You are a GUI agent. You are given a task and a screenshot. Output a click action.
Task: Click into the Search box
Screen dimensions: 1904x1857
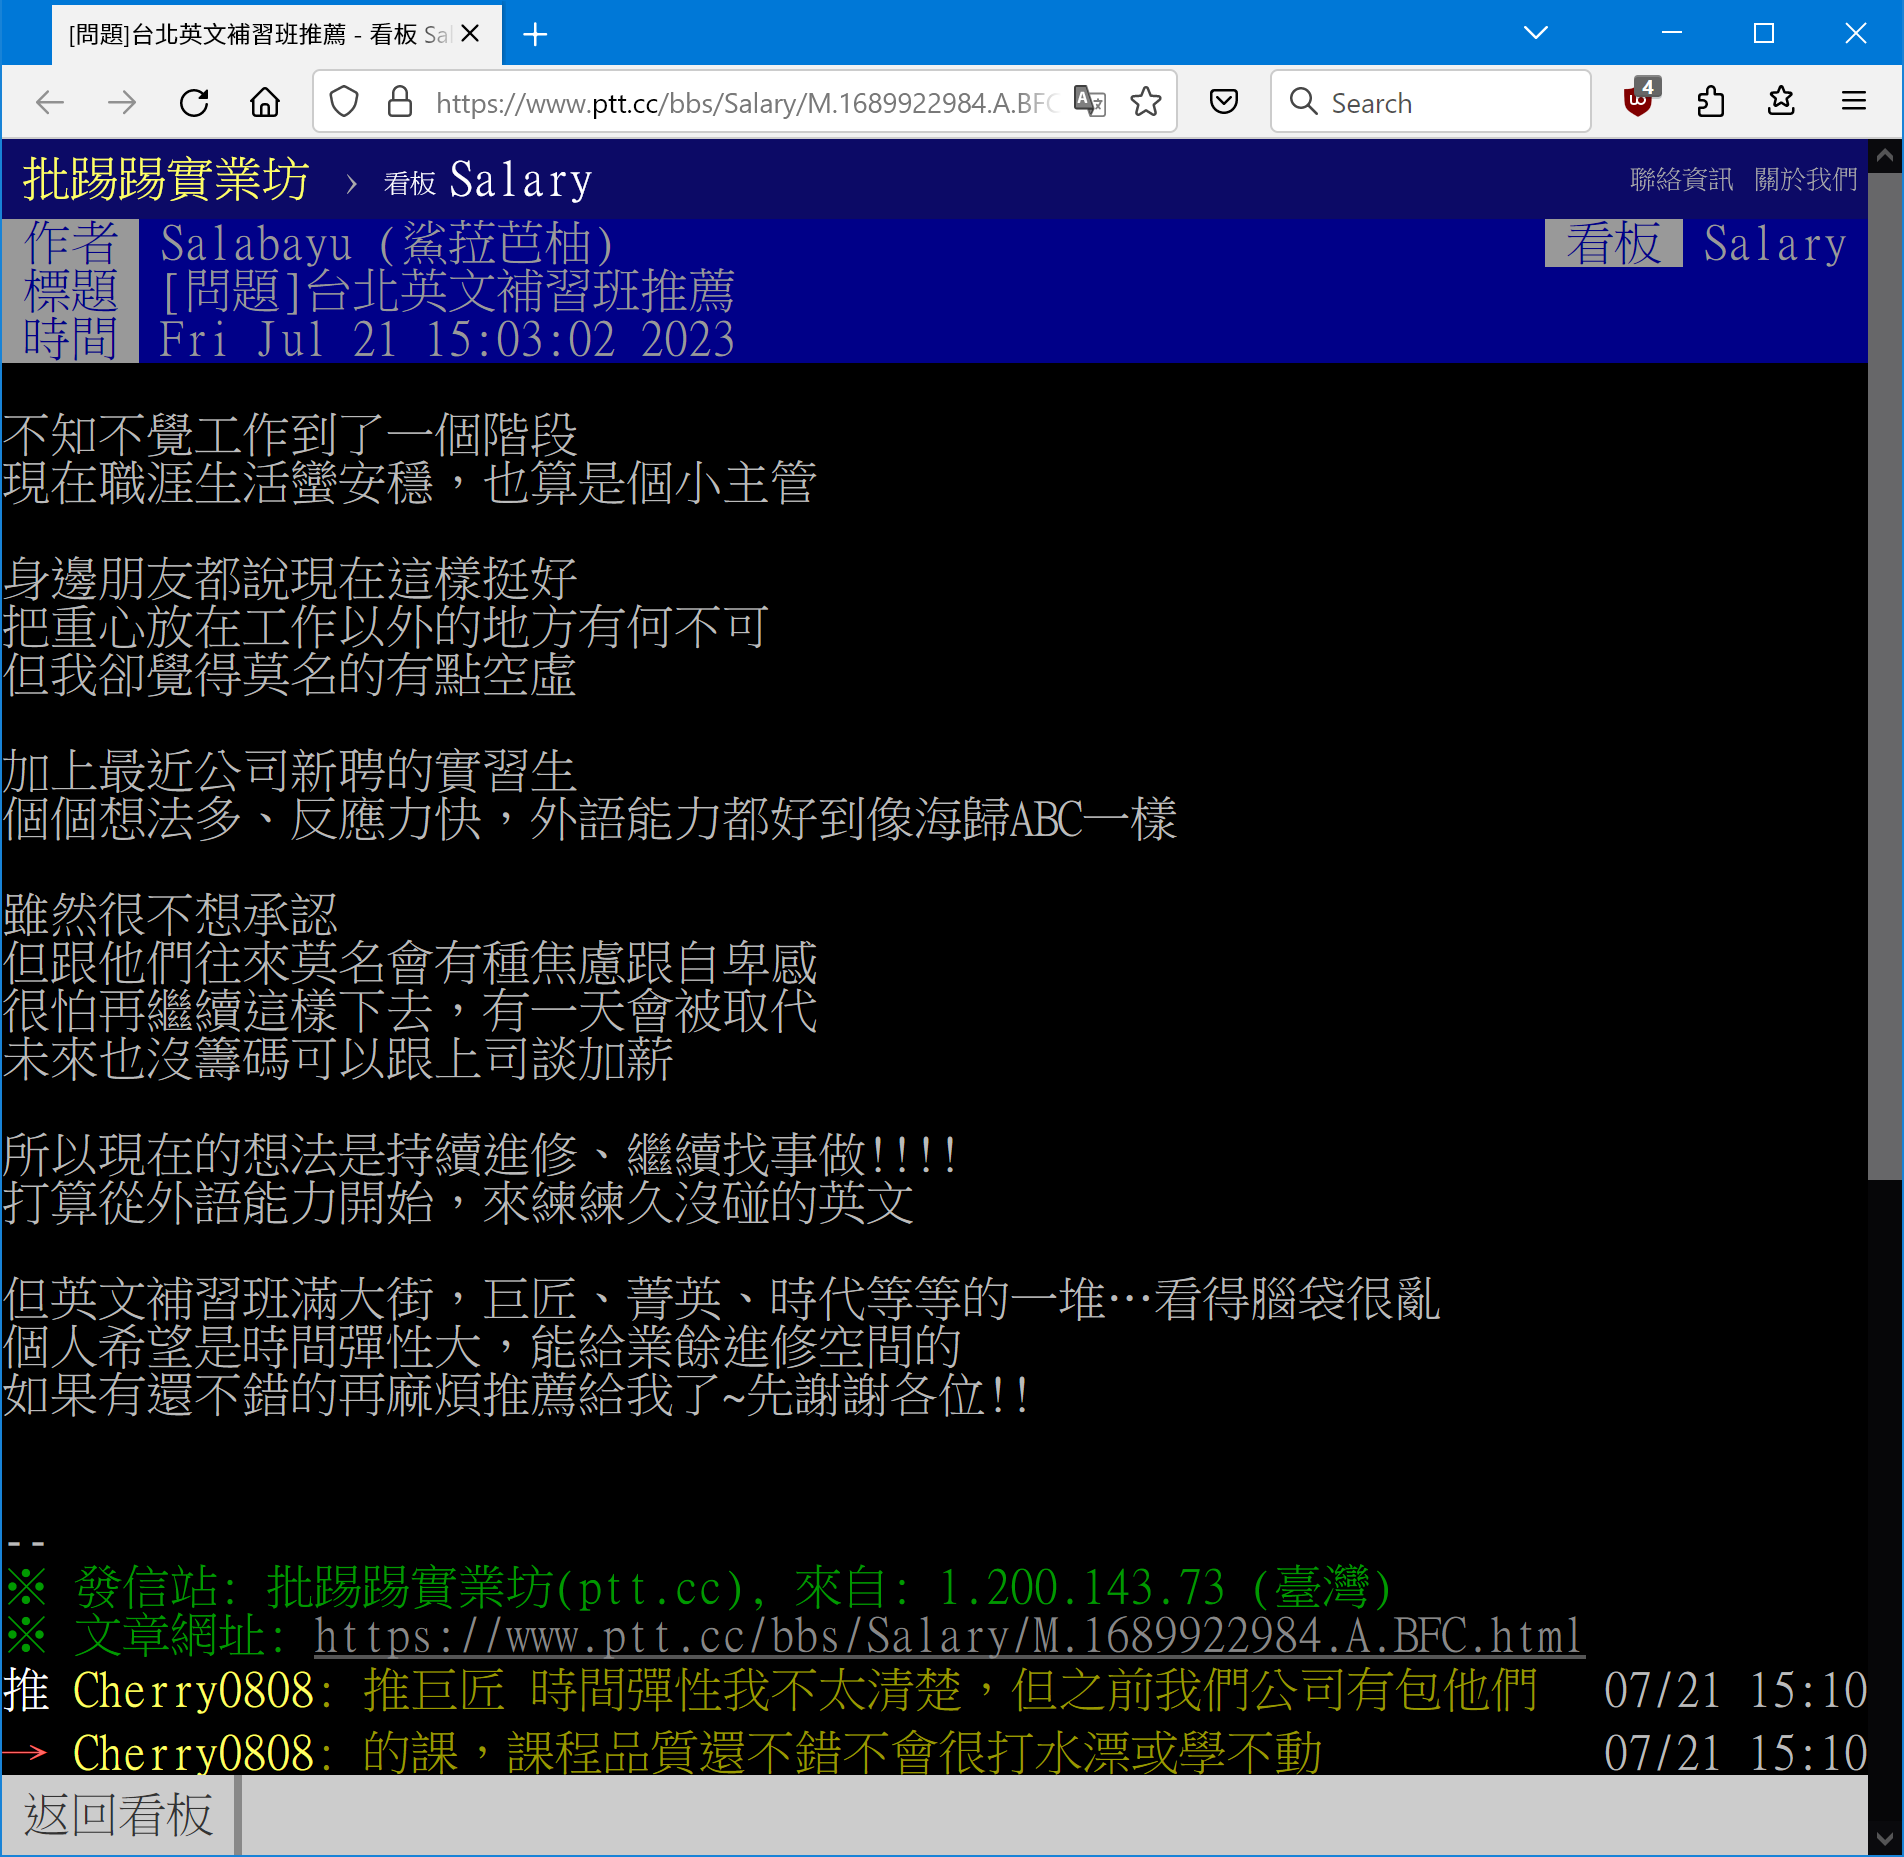point(1431,102)
